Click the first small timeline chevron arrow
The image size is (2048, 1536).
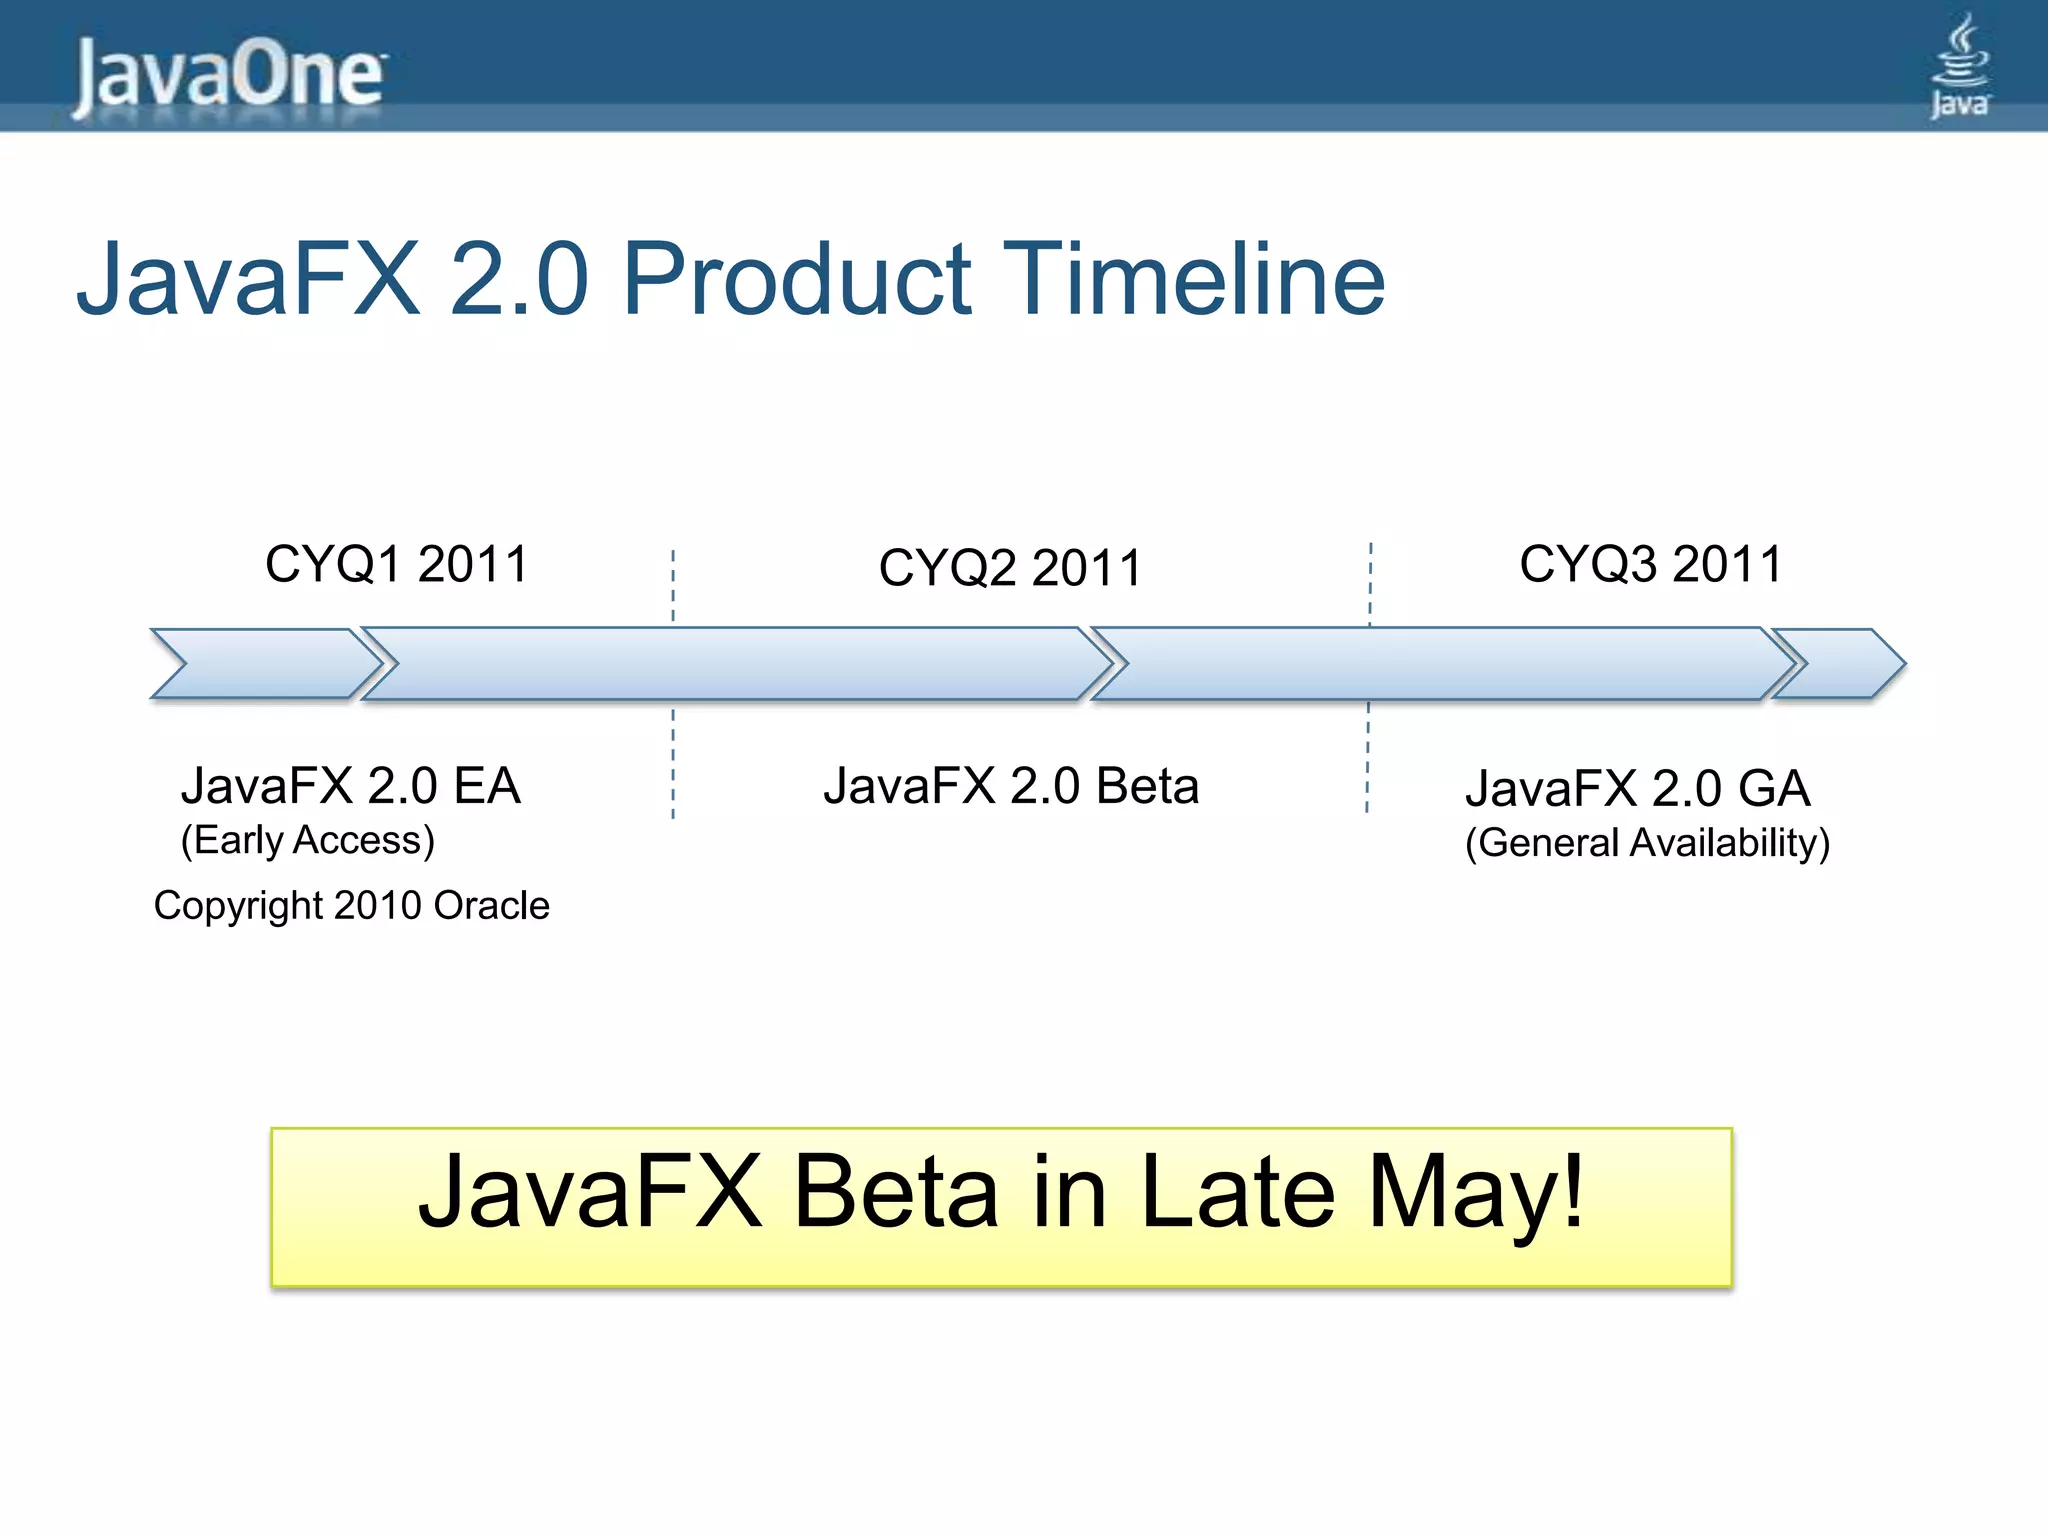click(x=267, y=663)
